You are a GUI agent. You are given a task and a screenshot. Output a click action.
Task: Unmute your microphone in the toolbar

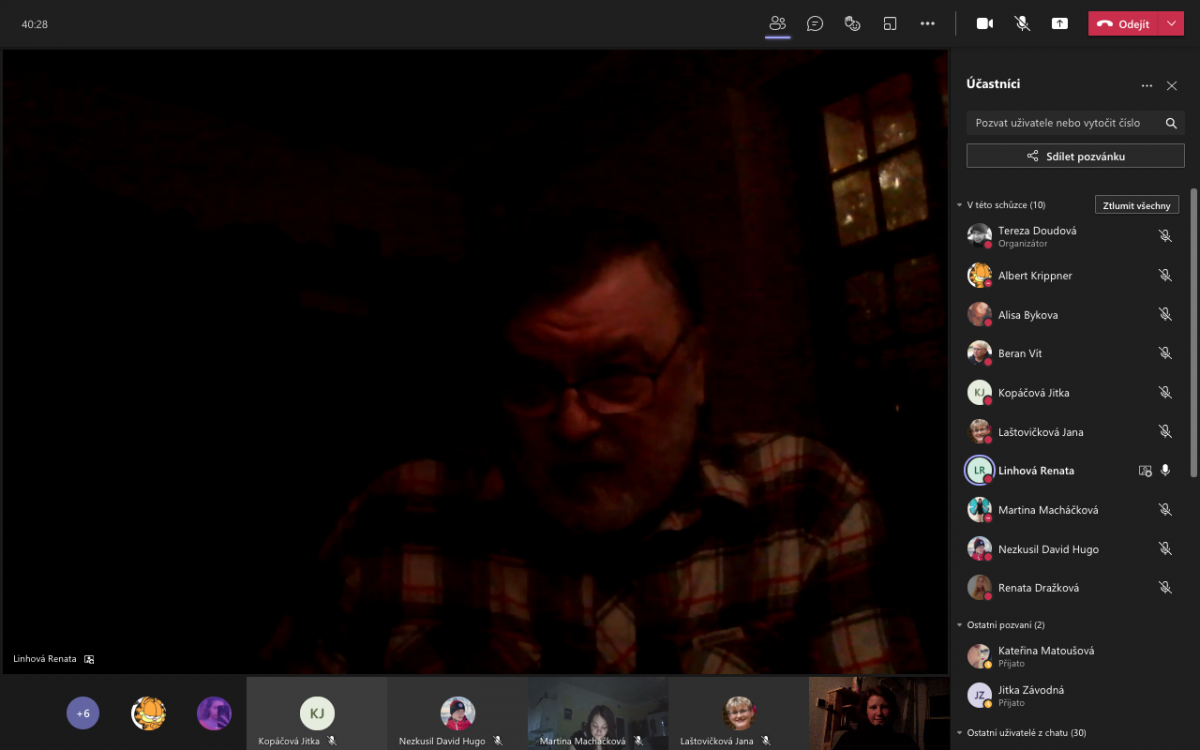pos(1022,23)
